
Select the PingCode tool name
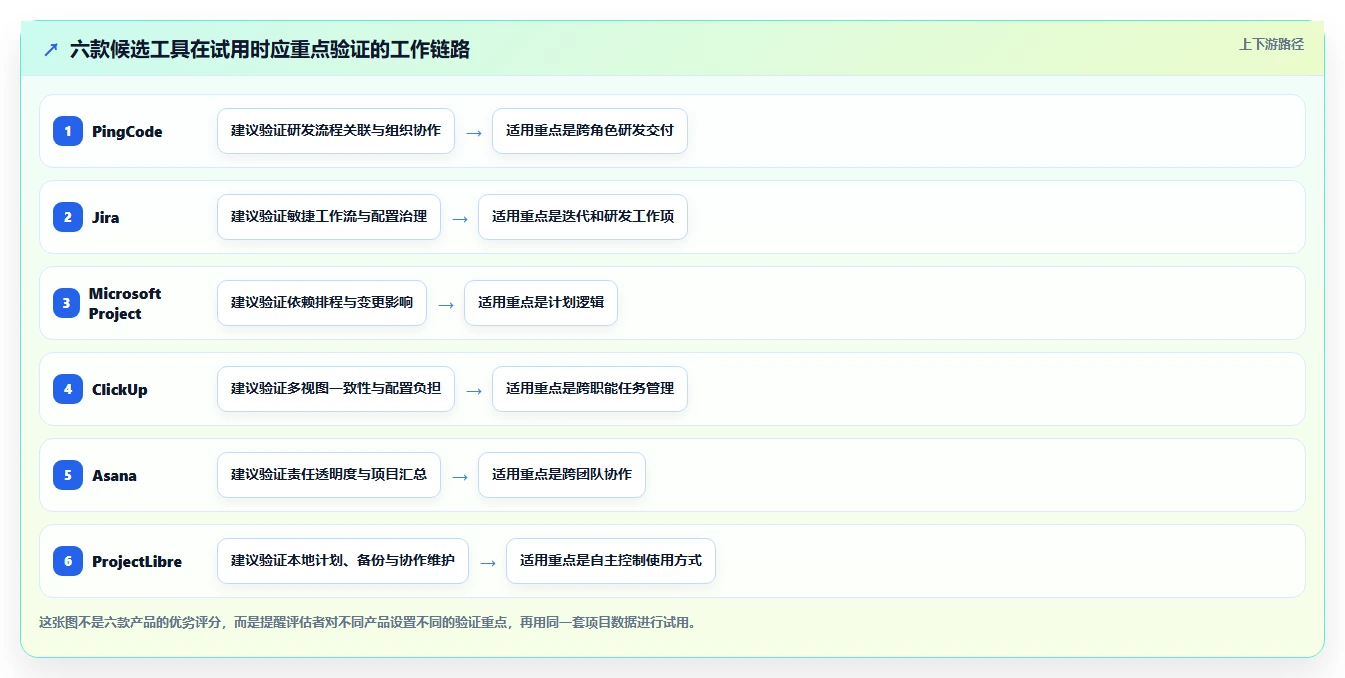[x=127, y=131]
